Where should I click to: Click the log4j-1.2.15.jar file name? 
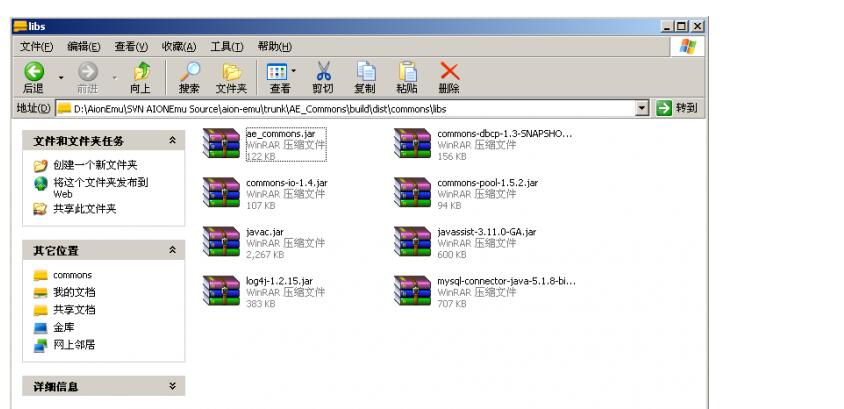tap(279, 281)
